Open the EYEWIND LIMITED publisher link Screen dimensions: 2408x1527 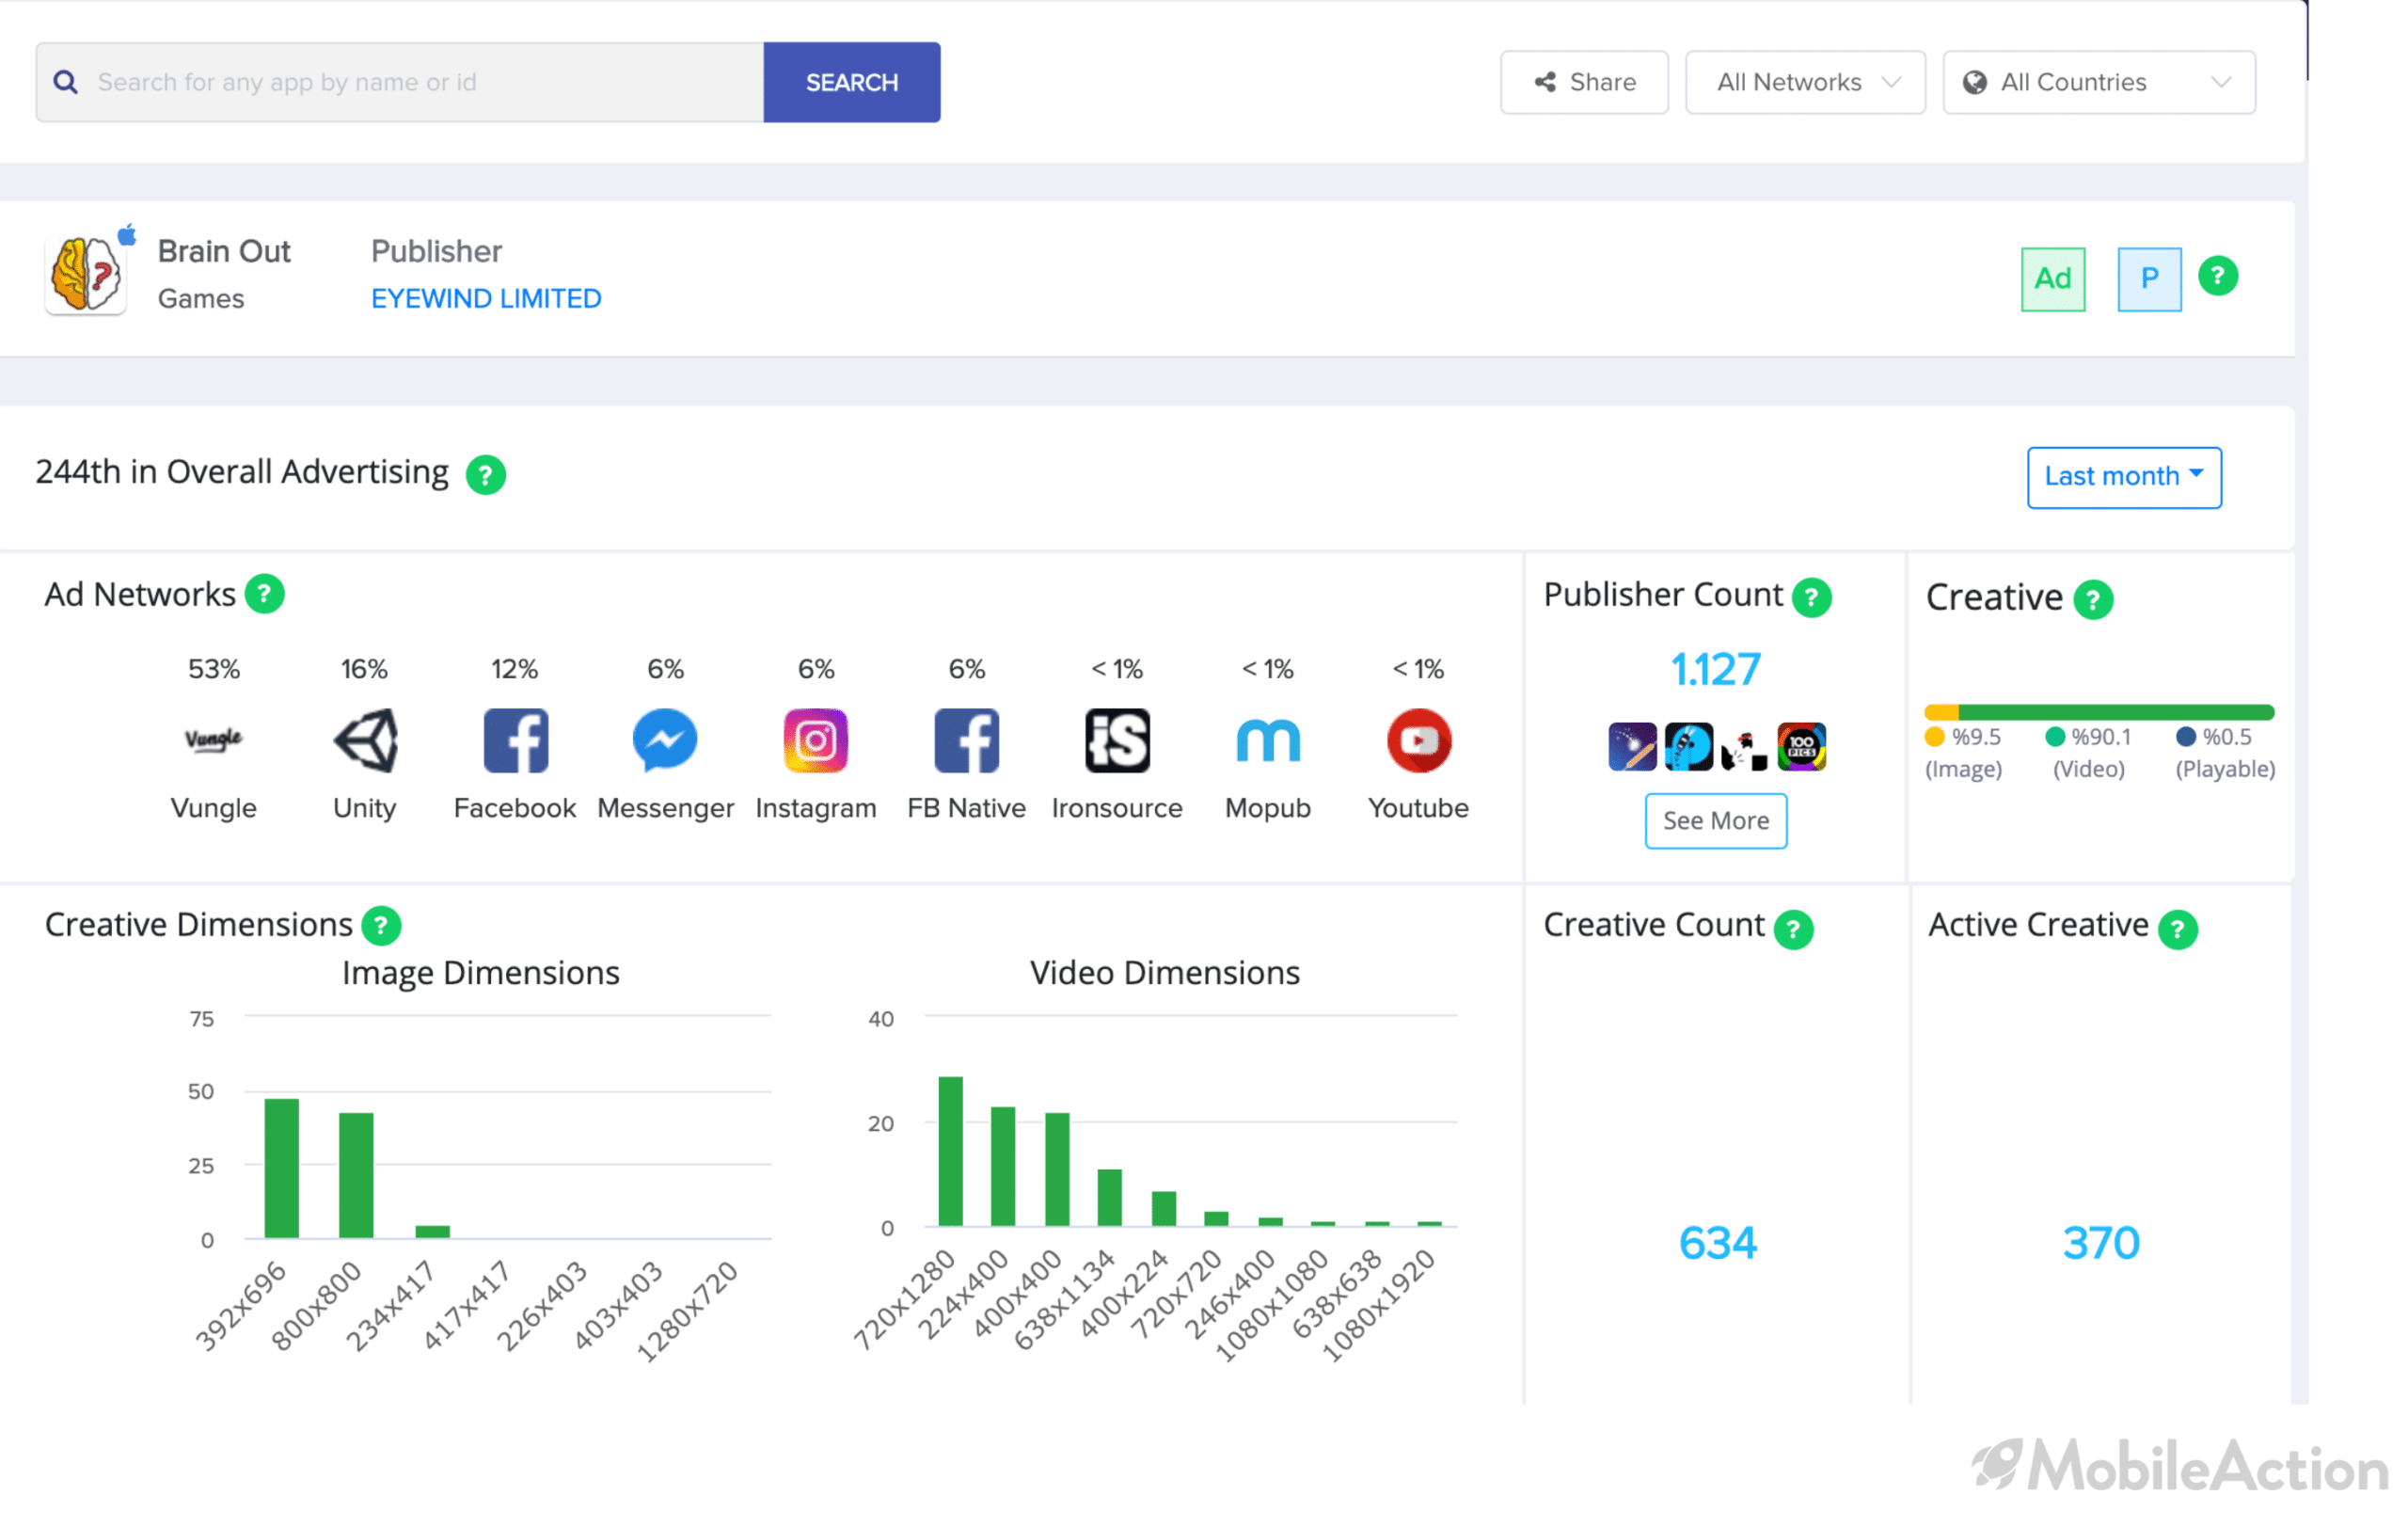point(487,299)
